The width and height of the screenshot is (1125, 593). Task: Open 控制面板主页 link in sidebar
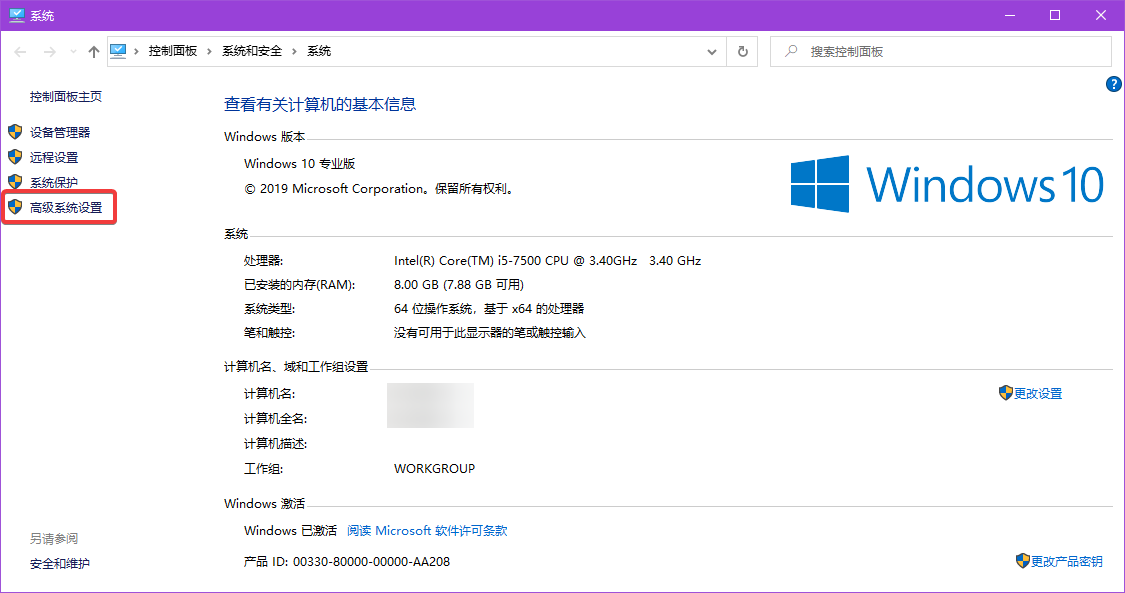point(66,97)
